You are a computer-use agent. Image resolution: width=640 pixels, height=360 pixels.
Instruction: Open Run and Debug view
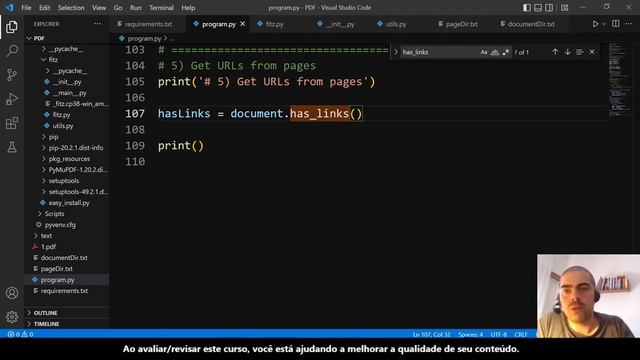(12, 99)
